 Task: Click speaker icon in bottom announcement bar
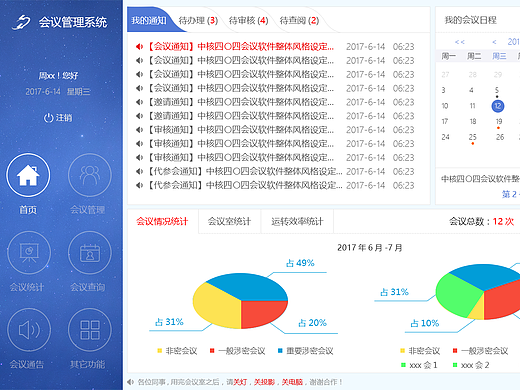click(x=130, y=382)
